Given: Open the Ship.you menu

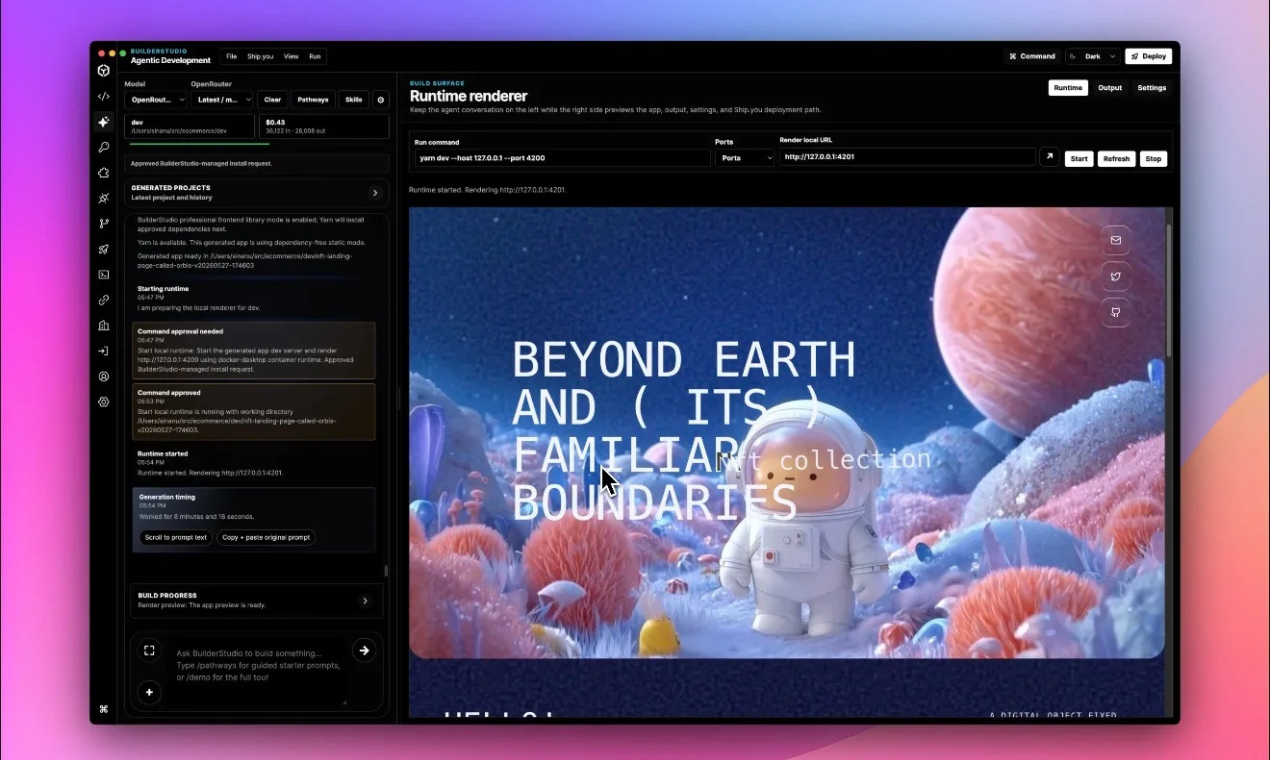Looking at the screenshot, I should click(x=260, y=56).
